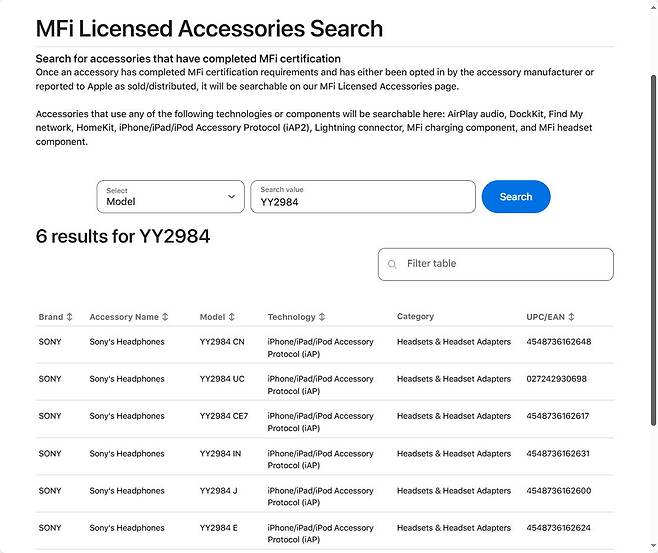Select row with model YY2984 UC
The width and height of the screenshot is (658, 553).
click(x=222, y=379)
